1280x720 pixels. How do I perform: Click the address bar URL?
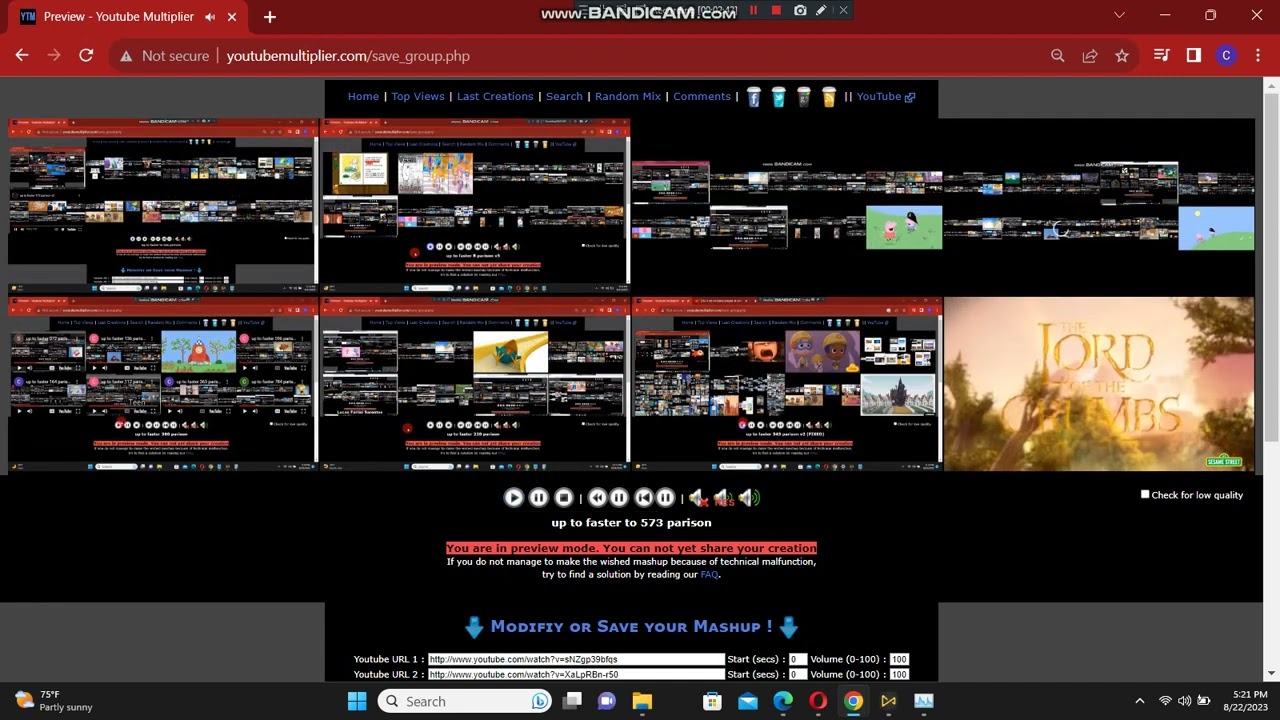[x=348, y=56]
